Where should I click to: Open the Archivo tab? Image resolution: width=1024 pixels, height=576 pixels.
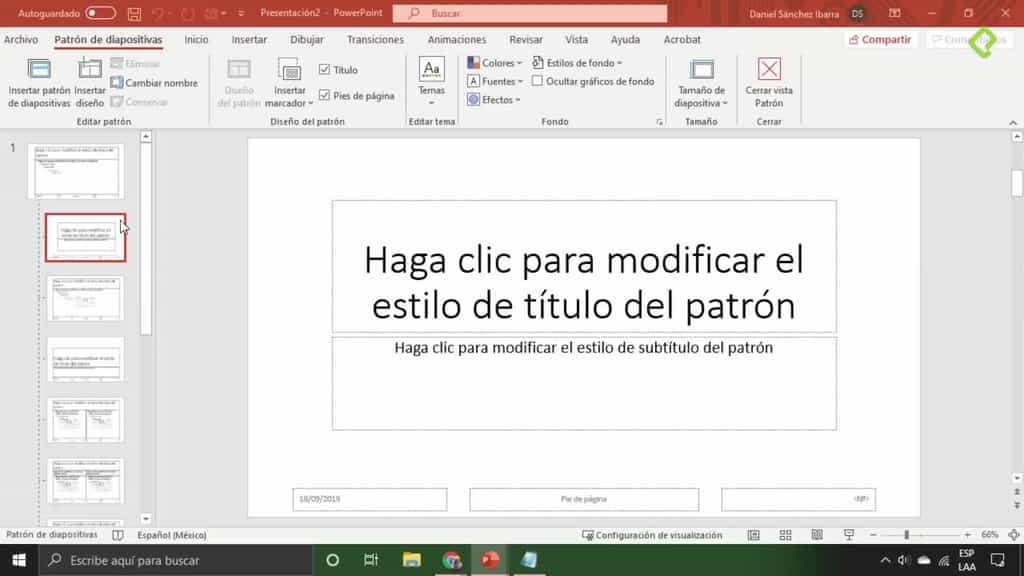click(x=21, y=39)
